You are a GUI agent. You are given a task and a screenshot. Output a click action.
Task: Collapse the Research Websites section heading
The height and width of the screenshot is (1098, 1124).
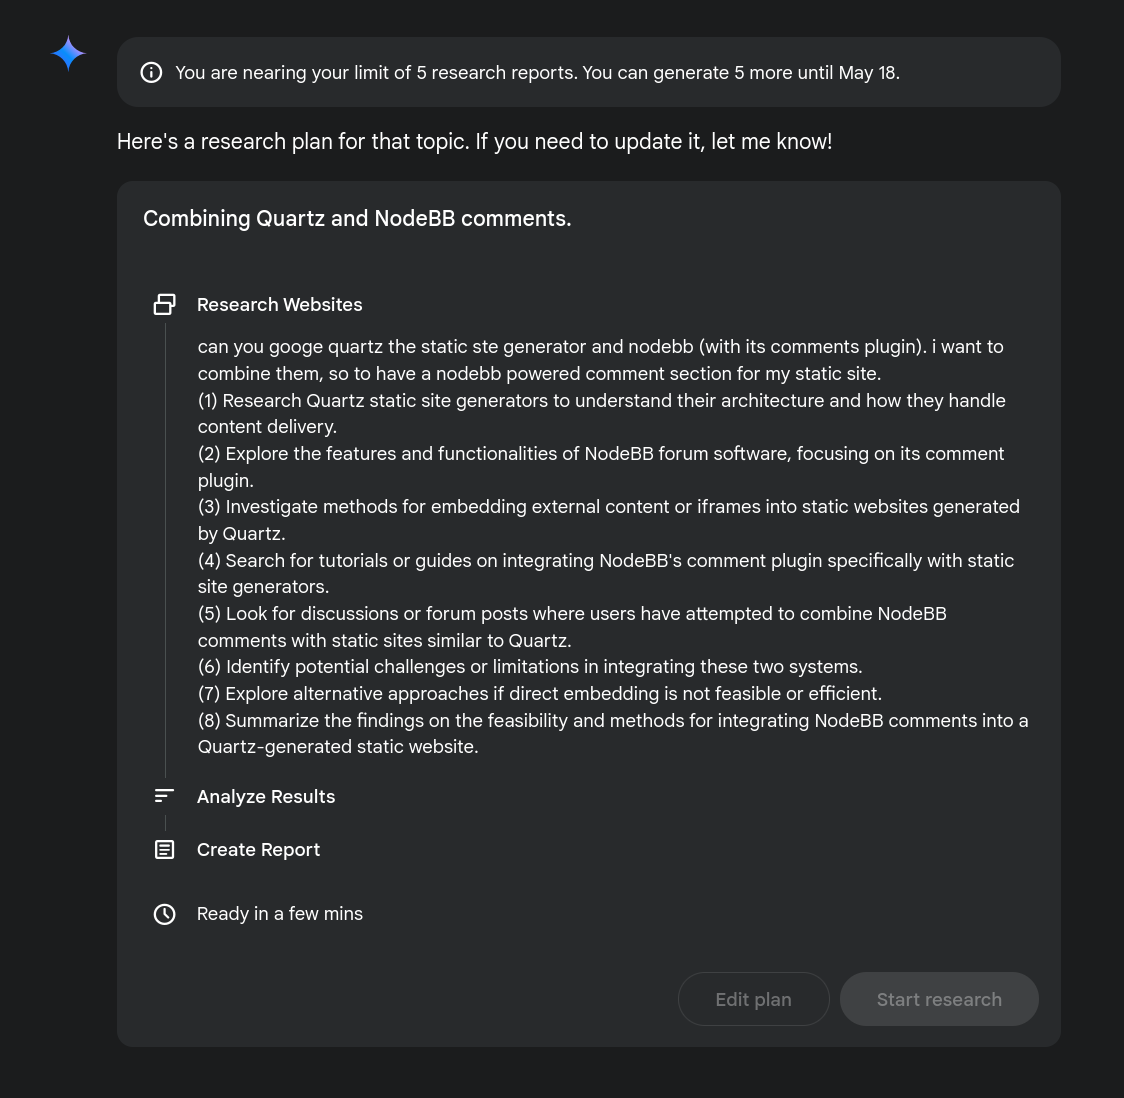tap(280, 305)
